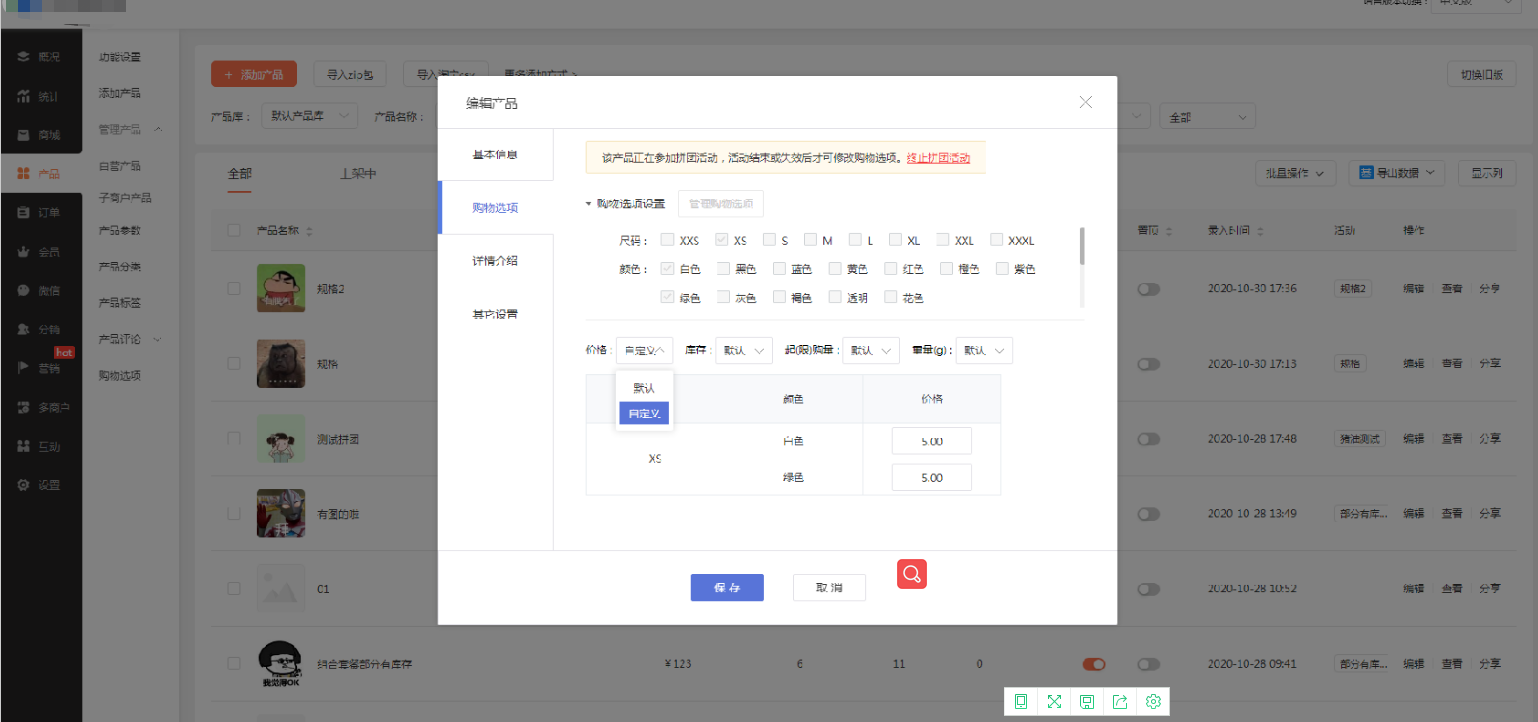Expand the 产品评论 submenu

point(158,339)
